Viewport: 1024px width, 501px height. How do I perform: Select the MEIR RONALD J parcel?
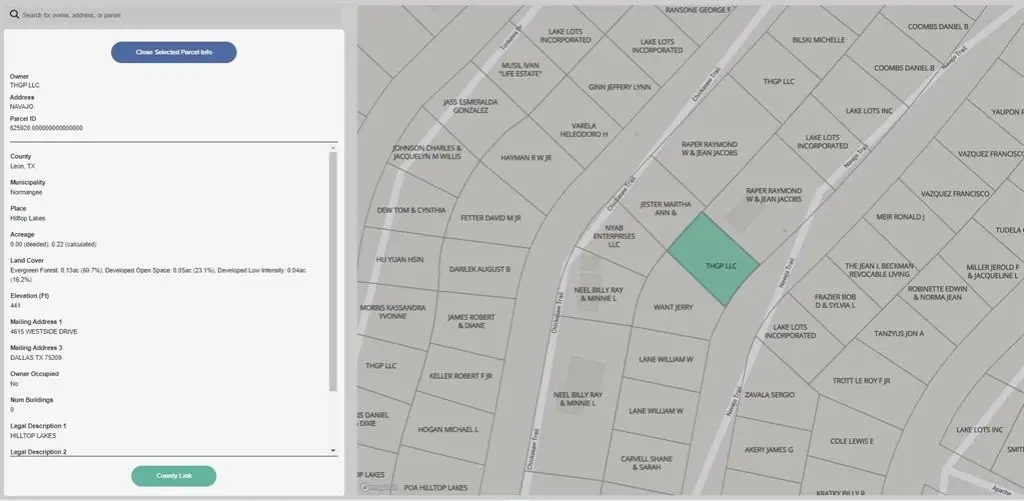click(x=900, y=217)
